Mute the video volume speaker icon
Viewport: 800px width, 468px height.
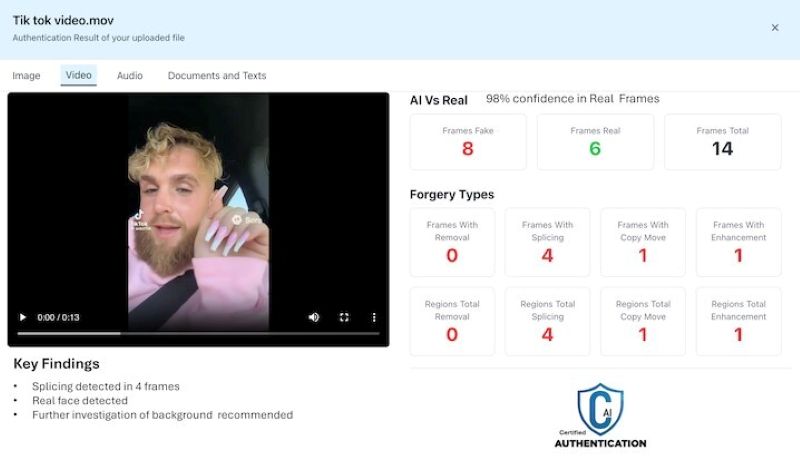(x=314, y=317)
